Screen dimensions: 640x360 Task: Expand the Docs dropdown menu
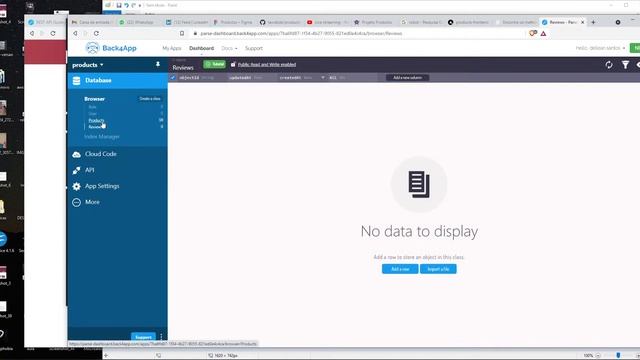point(229,48)
